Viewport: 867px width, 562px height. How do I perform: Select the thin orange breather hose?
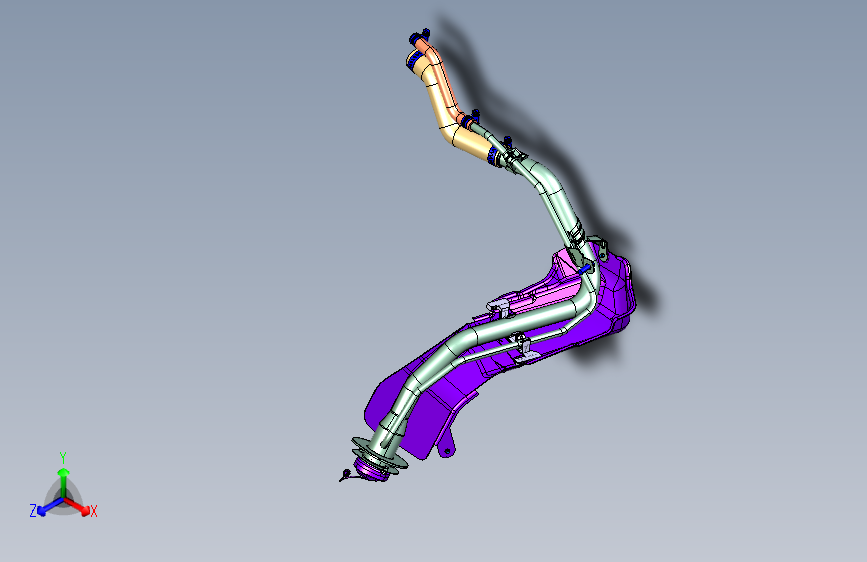tap(442, 77)
